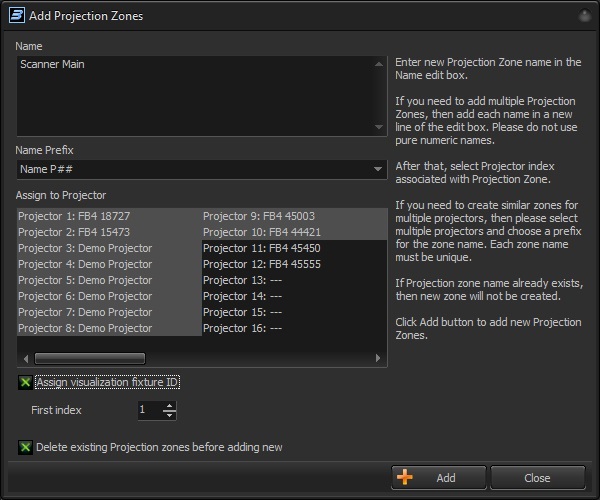Select Projector 3: Demo Projector
Screen dimensions: 600x500
85,248
